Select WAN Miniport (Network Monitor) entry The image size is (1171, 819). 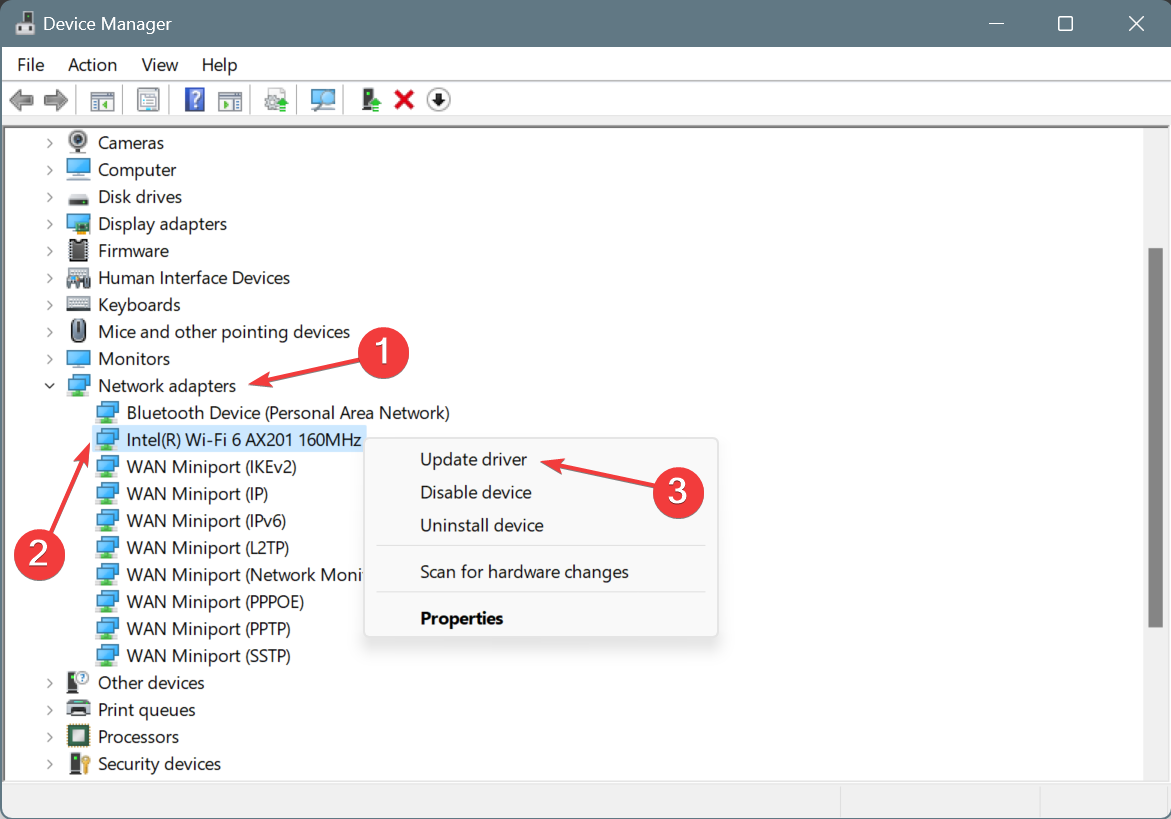point(244,575)
